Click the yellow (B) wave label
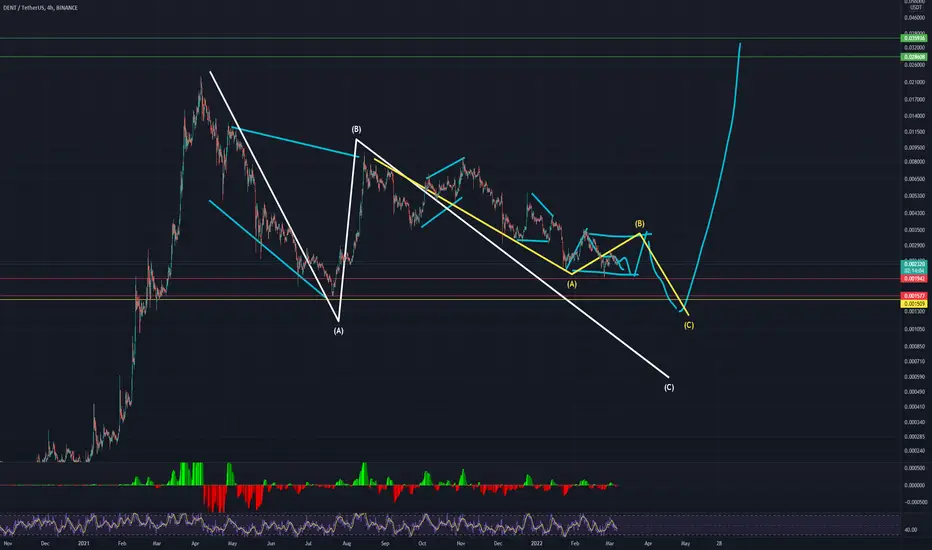 pos(640,224)
